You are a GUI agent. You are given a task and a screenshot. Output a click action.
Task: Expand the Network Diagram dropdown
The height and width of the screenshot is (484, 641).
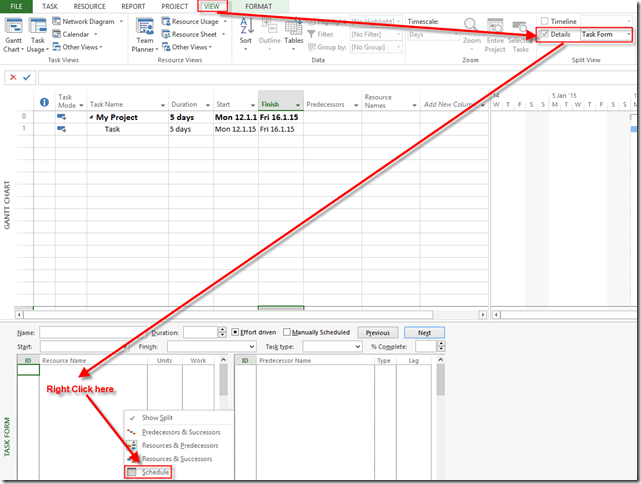[x=120, y=20]
